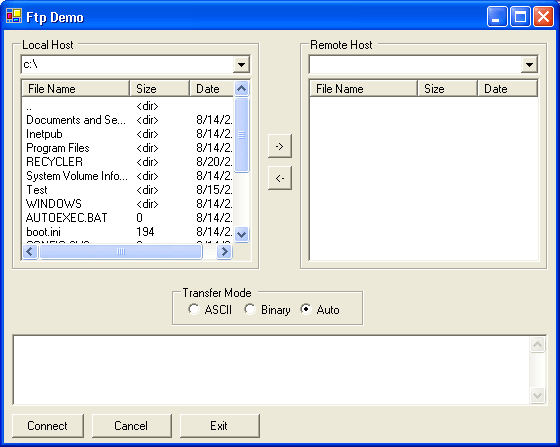Select the 'AUTOEXEC.BAT' file
The width and height of the screenshot is (560, 447).
(66, 218)
